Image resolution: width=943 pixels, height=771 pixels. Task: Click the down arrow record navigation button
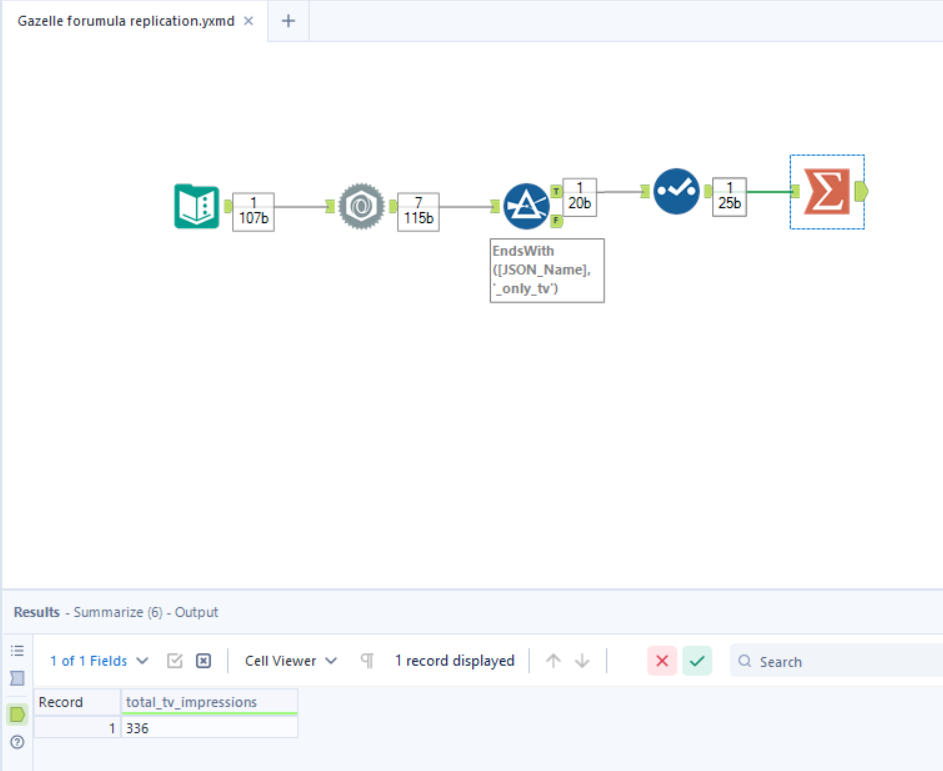coord(580,660)
